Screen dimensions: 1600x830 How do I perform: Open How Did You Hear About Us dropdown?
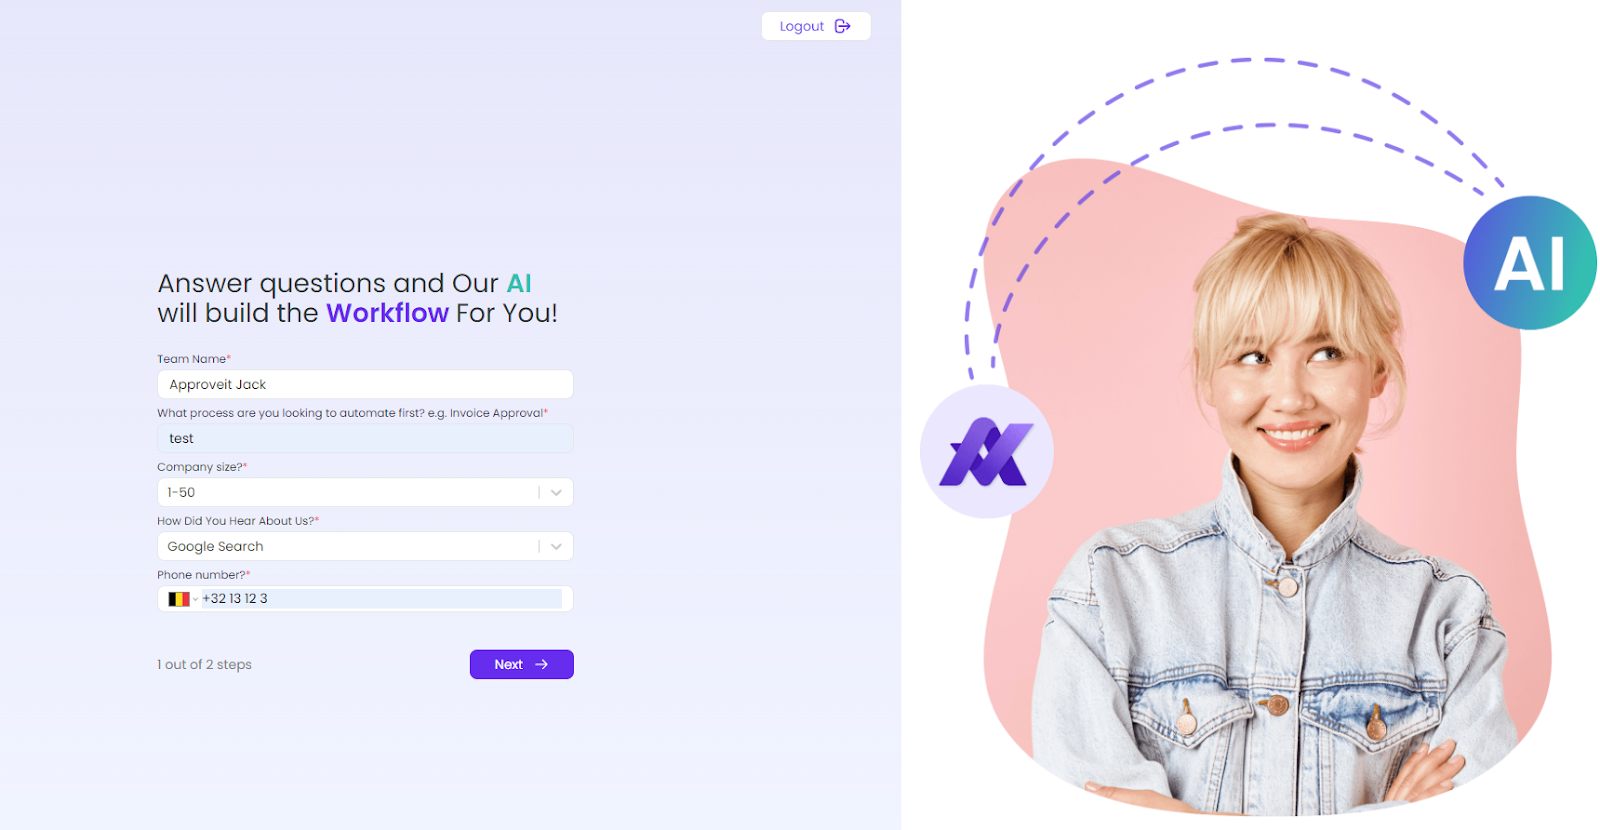(x=365, y=546)
